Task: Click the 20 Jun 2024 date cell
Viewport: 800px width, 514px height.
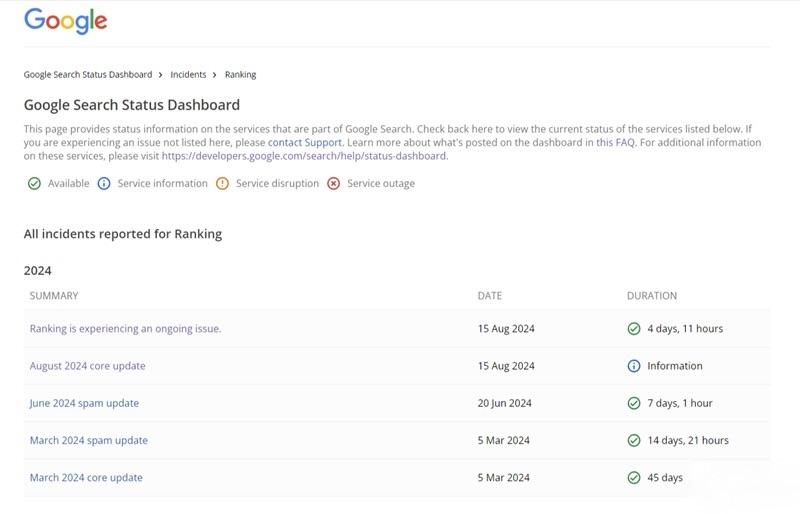Action: (505, 403)
